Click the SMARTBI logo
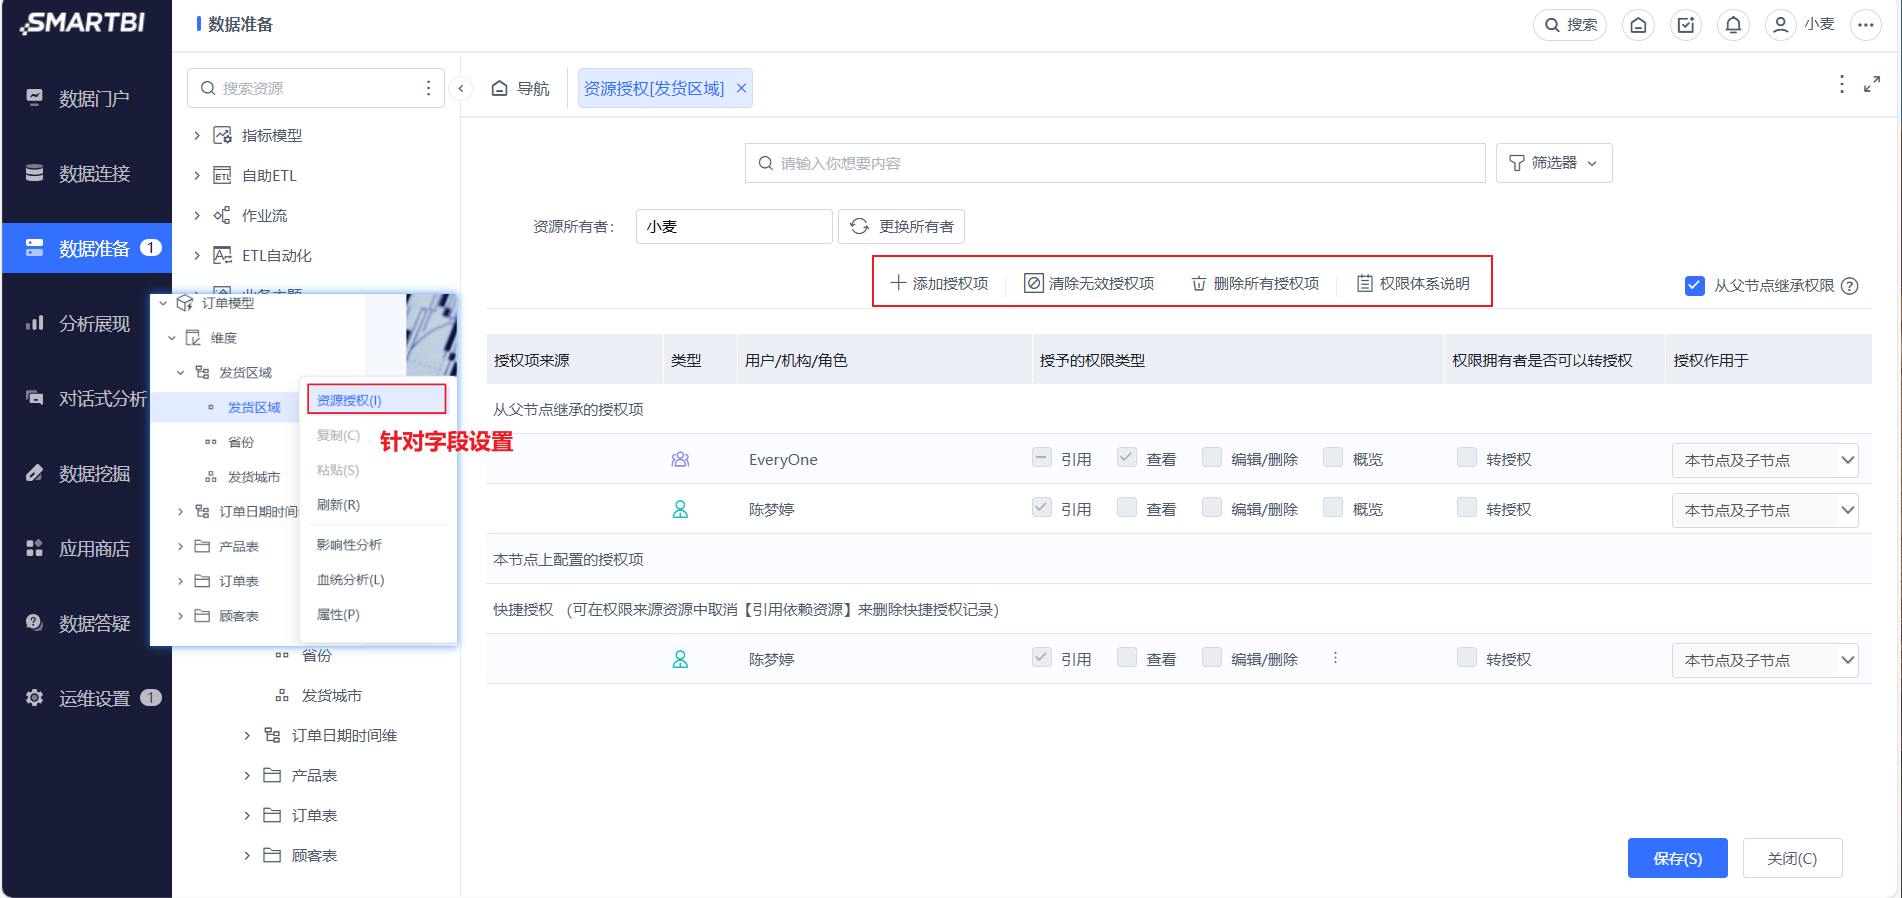The width and height of the screenshot is (1902, 898). tap(83, 23)
